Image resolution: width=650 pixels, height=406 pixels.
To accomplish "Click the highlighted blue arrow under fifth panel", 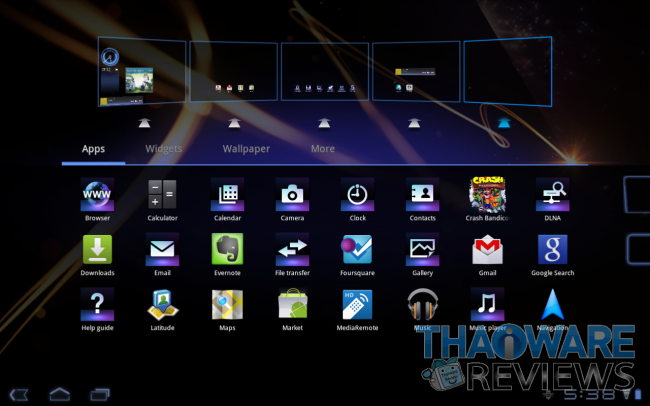I will point(504,123).
